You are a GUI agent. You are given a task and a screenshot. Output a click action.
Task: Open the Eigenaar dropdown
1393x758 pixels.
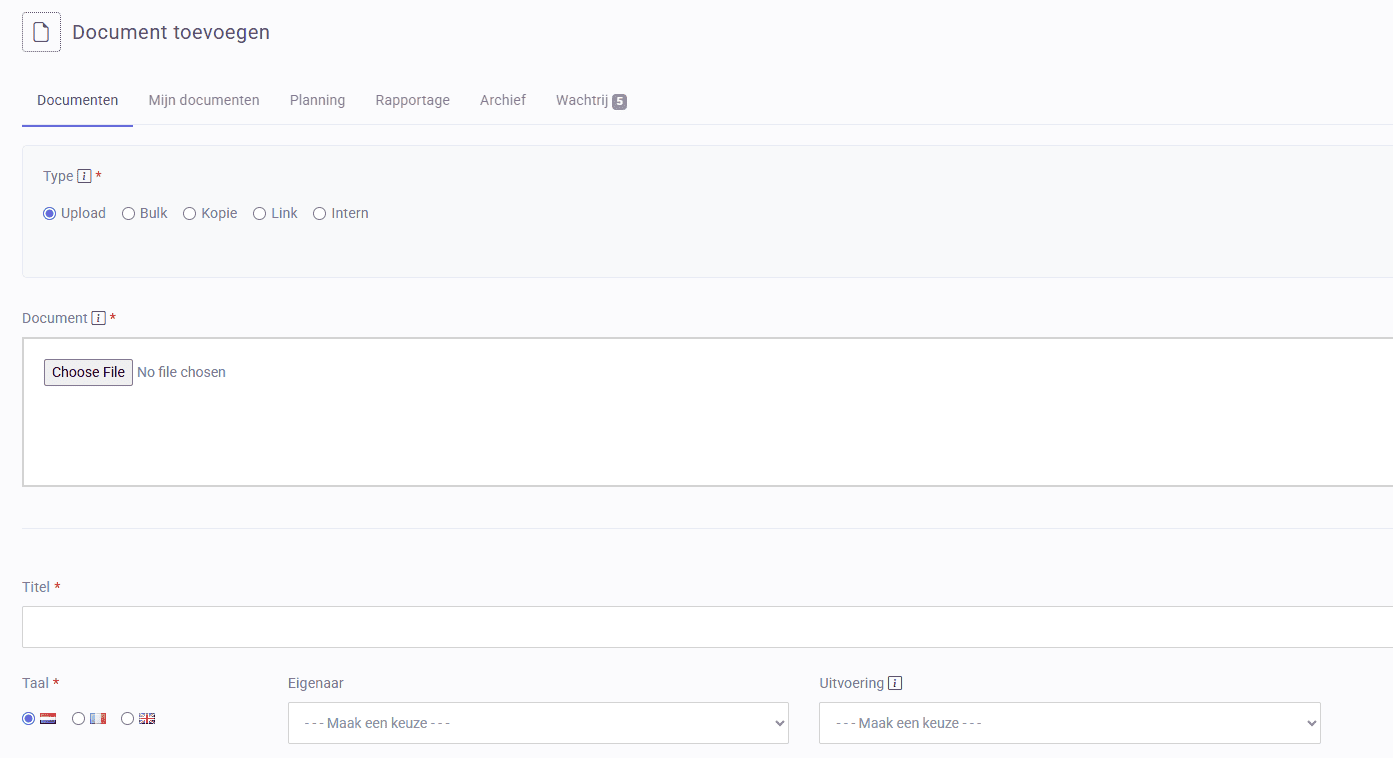coord(538,723)
